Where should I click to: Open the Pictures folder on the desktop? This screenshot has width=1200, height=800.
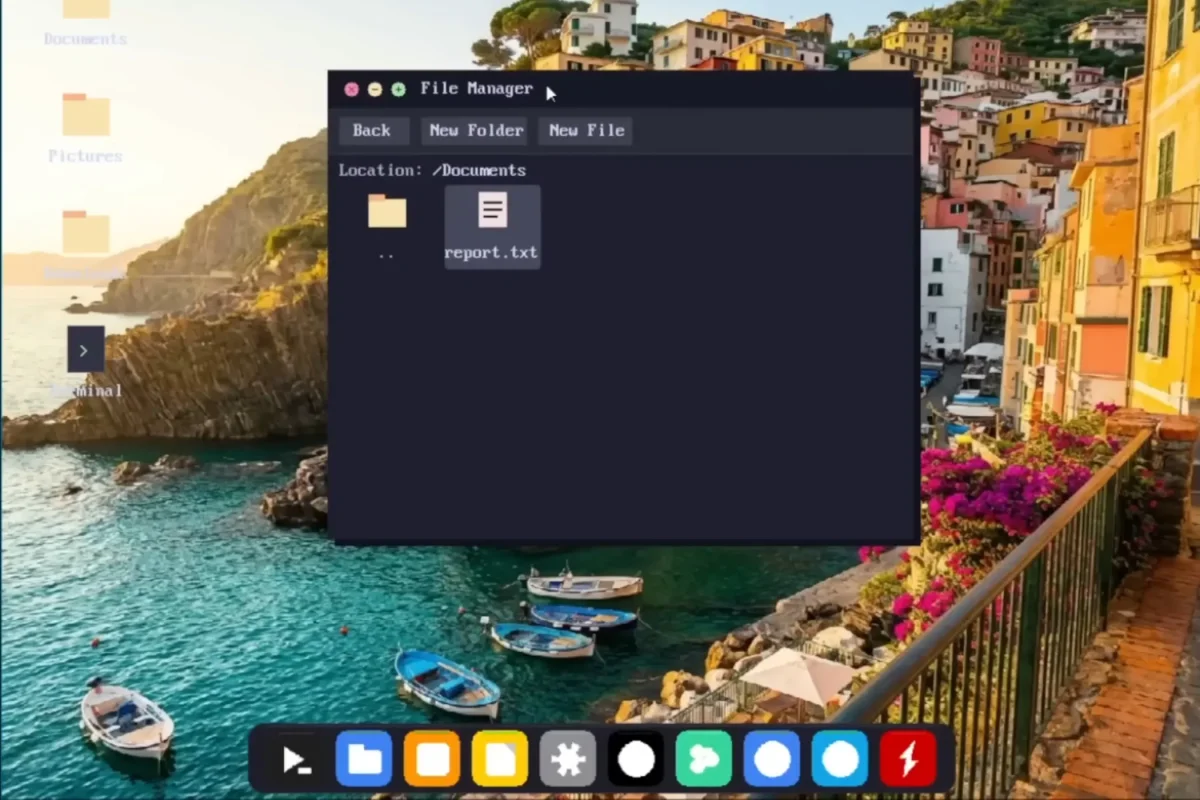tap(84, 118)
